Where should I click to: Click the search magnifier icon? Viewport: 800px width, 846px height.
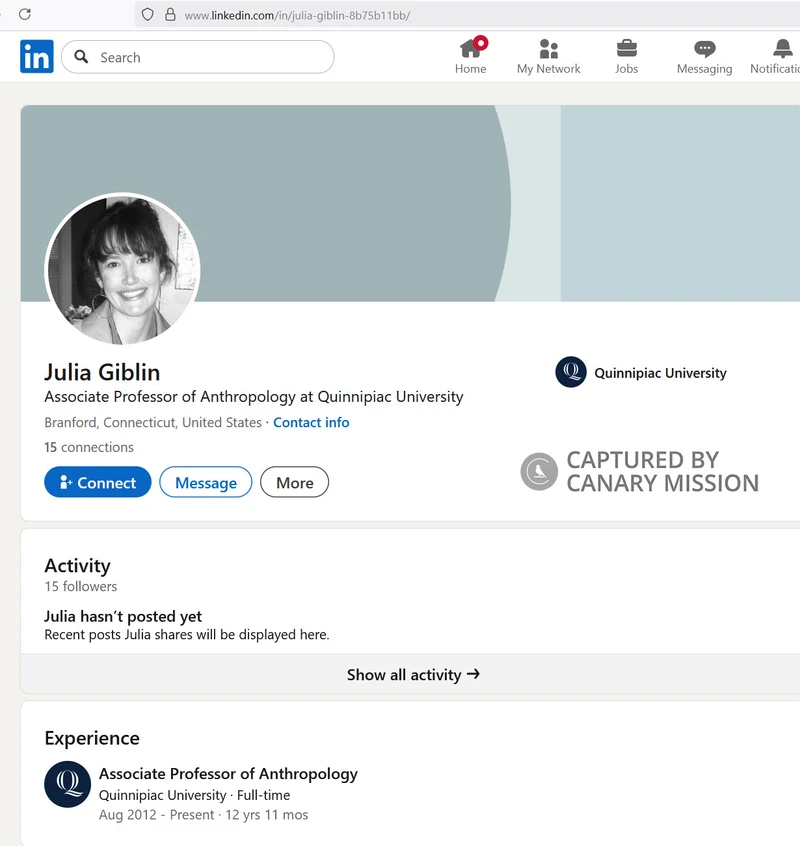tap(81, 57)
